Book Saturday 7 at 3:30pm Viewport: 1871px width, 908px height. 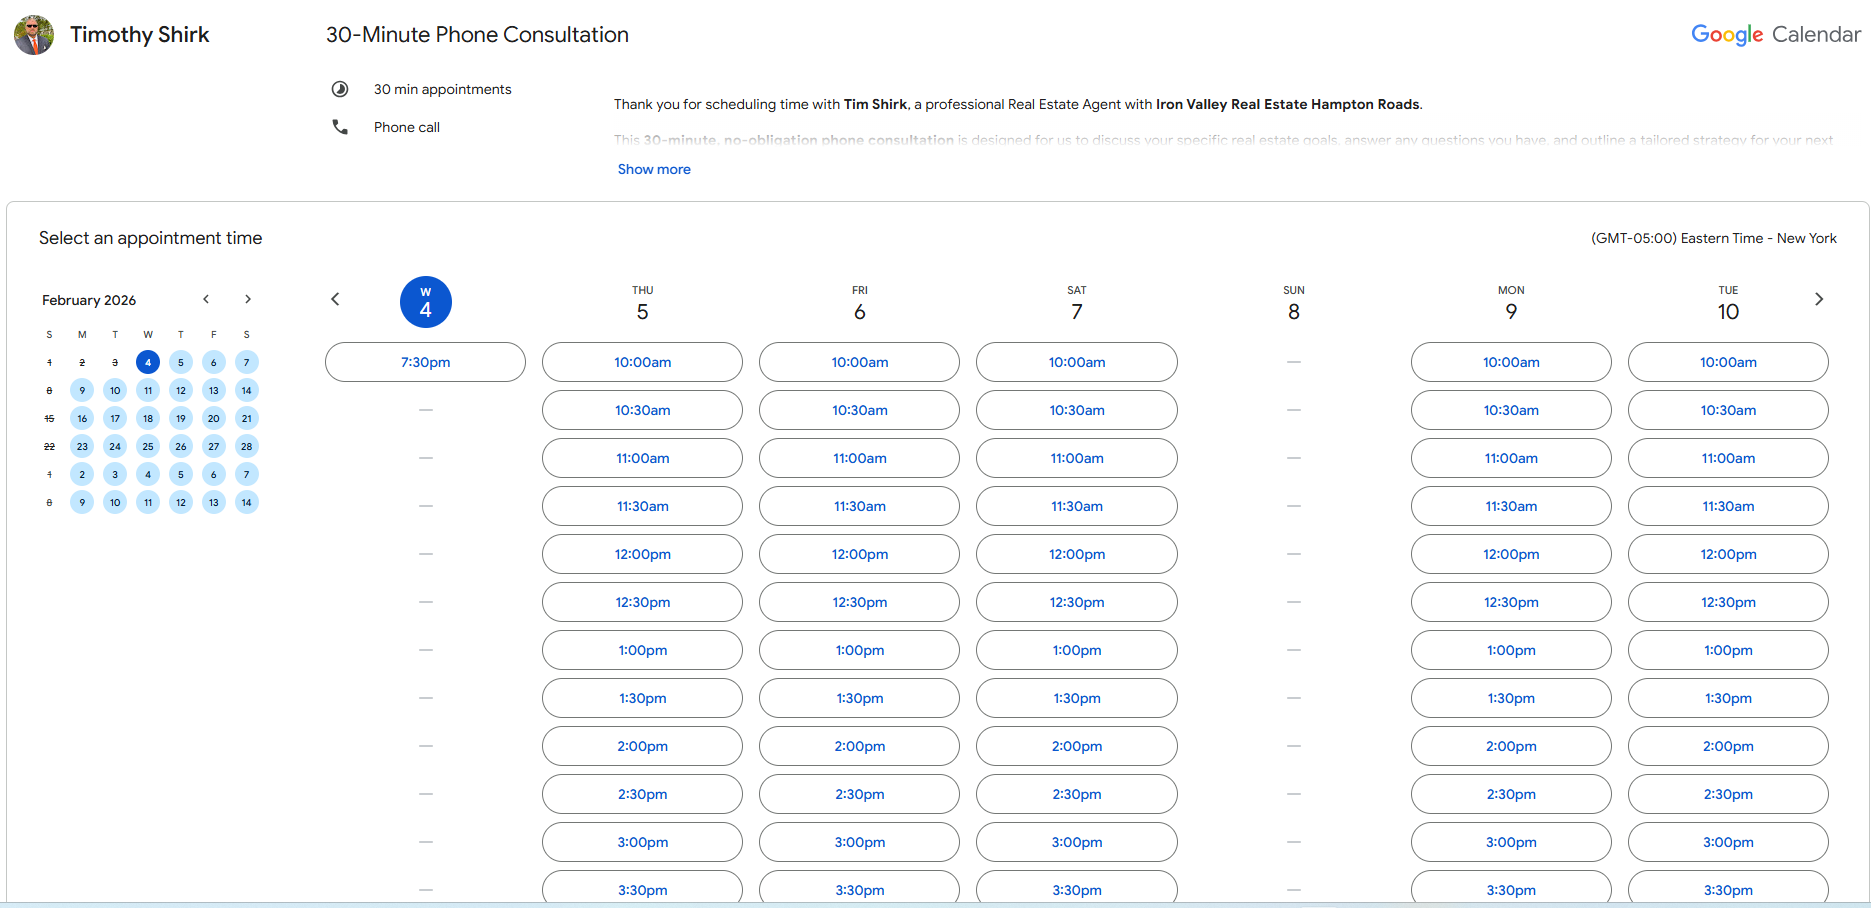1077,887
